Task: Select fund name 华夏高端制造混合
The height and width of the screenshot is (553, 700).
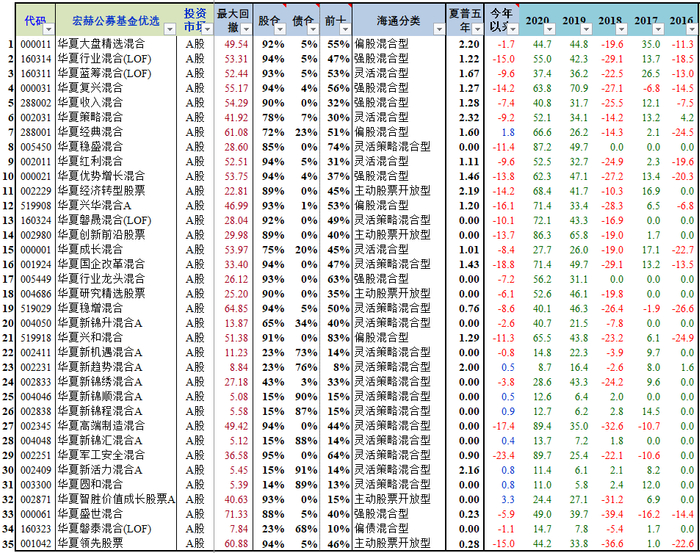Action: [101, 426]
